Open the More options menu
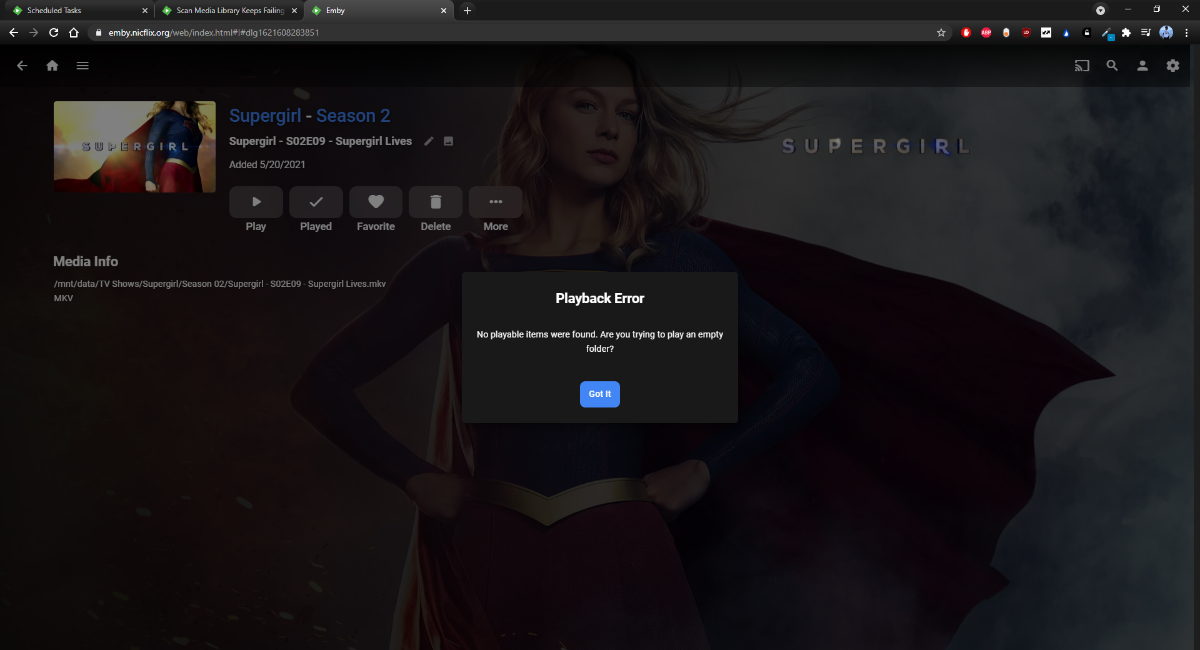Viewport: 1200px width, 650px height. click(x=495, y=201)
